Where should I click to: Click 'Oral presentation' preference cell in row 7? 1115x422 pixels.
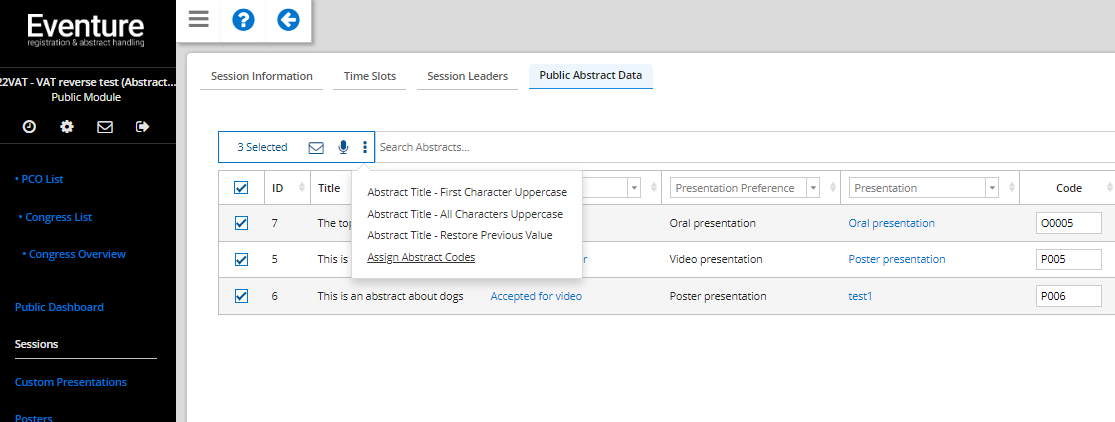[713, 223]
